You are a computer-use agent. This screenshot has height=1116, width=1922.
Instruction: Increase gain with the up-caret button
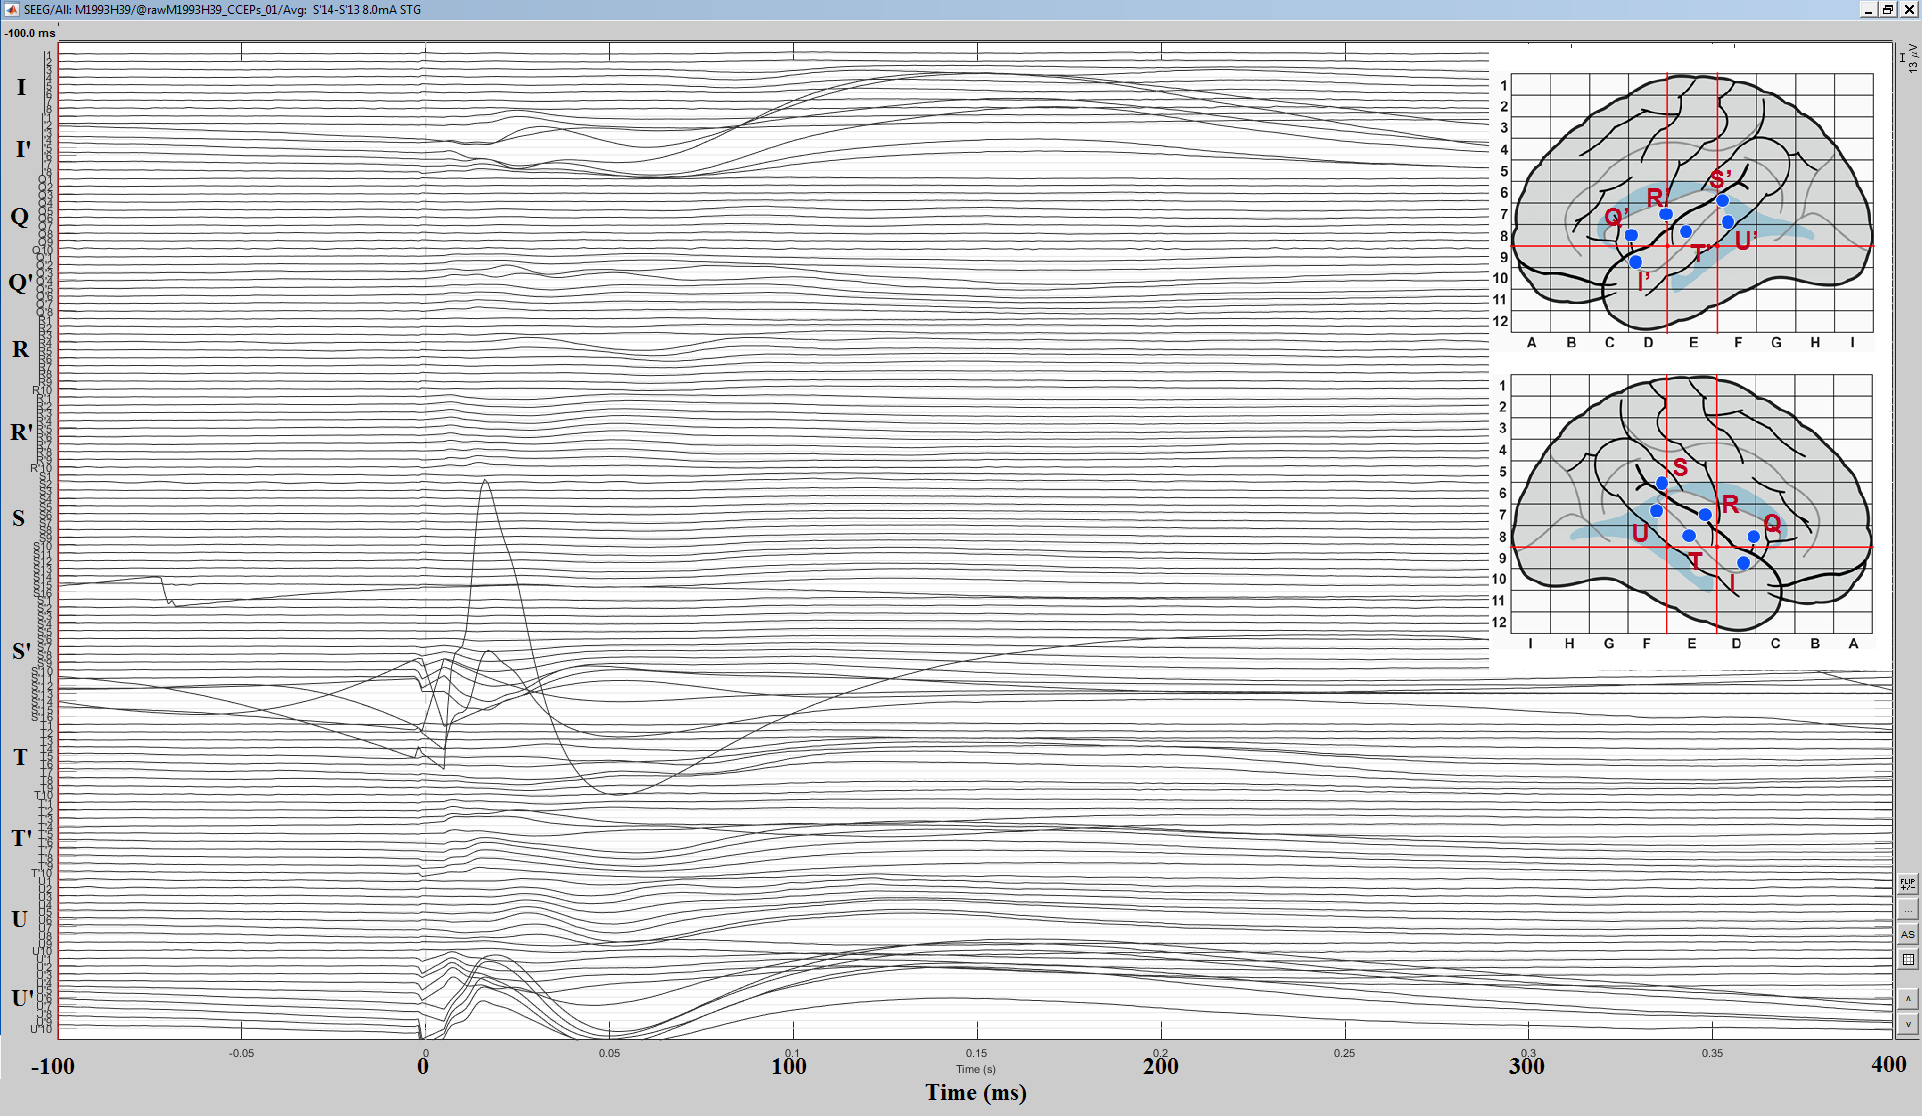1907,999
